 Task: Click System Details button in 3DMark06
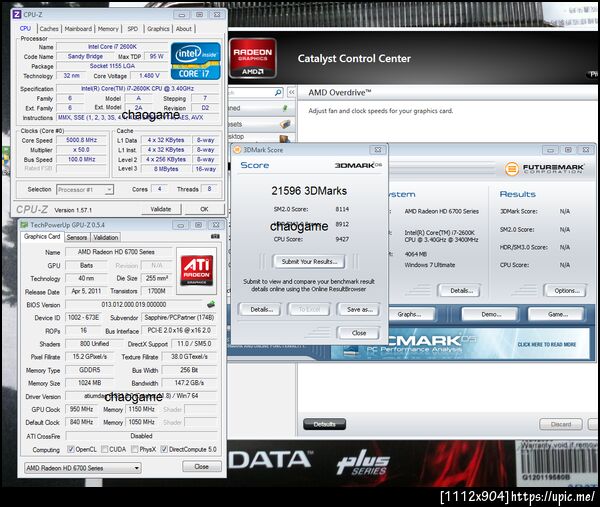point(459,290)
